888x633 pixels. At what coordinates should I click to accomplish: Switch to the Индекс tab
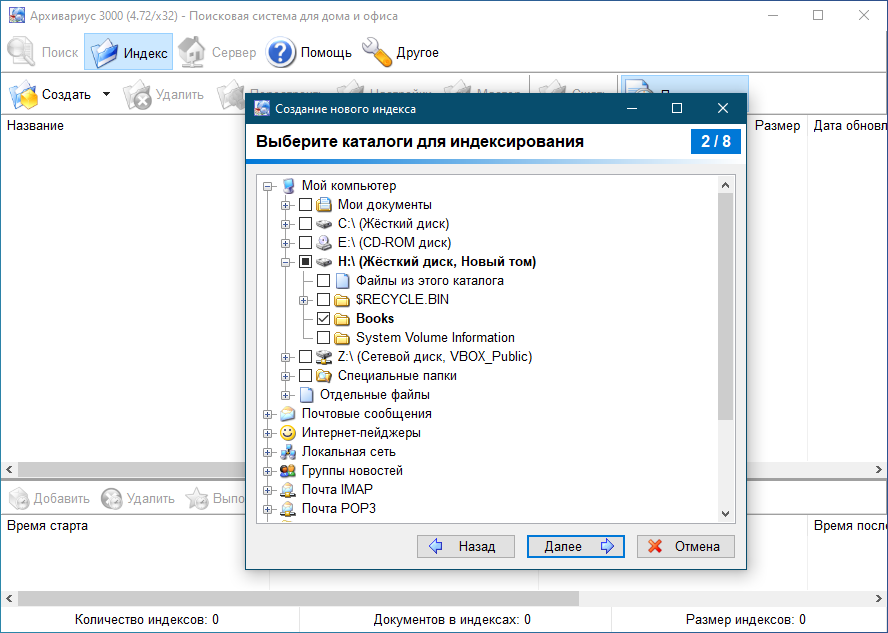coord(129,52)
